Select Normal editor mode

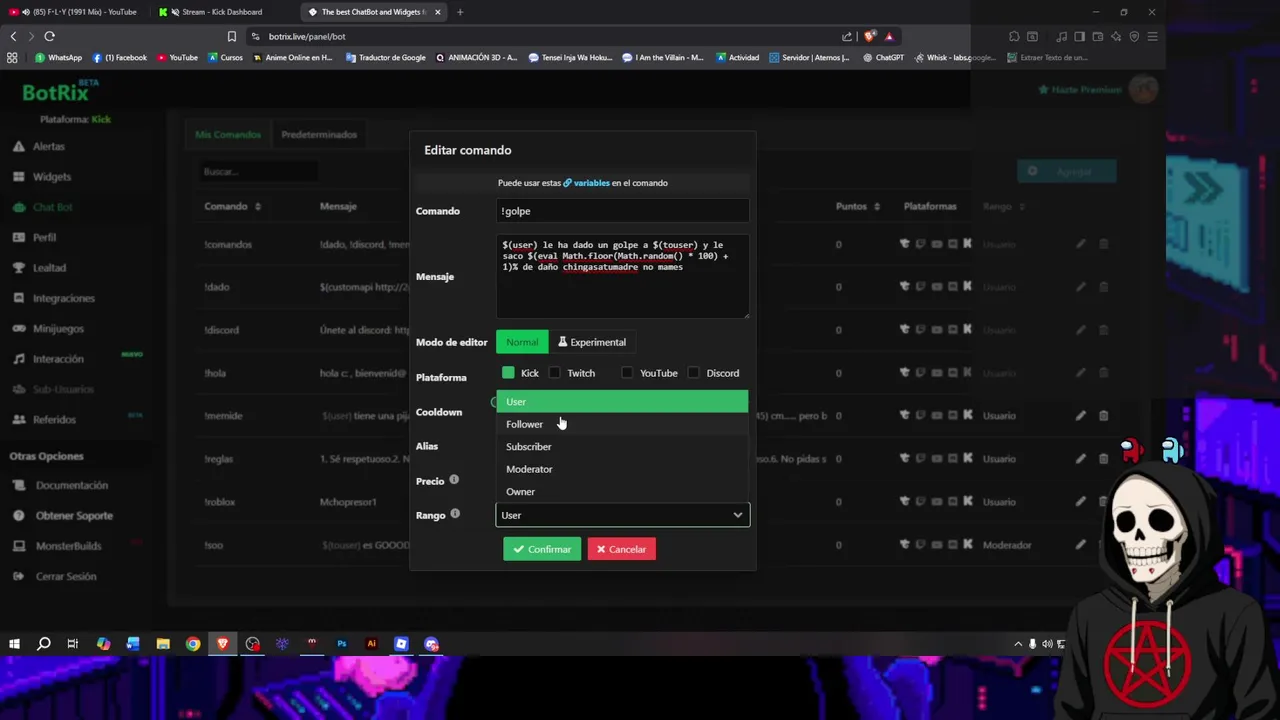pos(522,342)
